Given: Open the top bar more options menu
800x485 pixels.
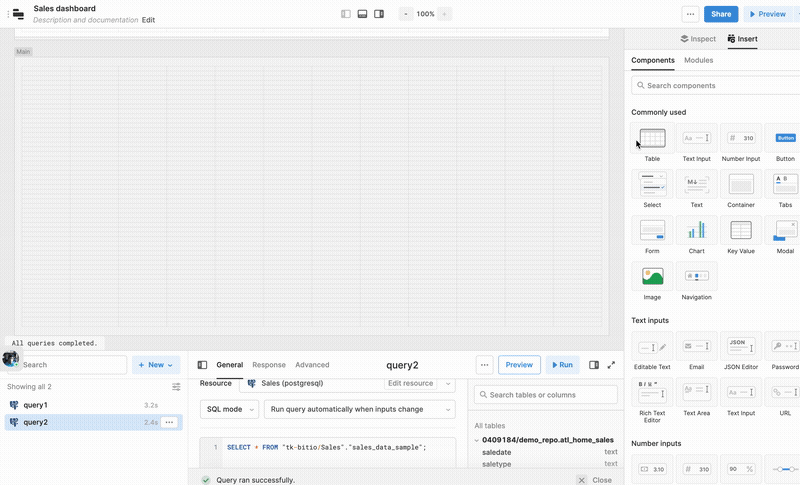Looking at the screenshot, I should coord(690,14).
